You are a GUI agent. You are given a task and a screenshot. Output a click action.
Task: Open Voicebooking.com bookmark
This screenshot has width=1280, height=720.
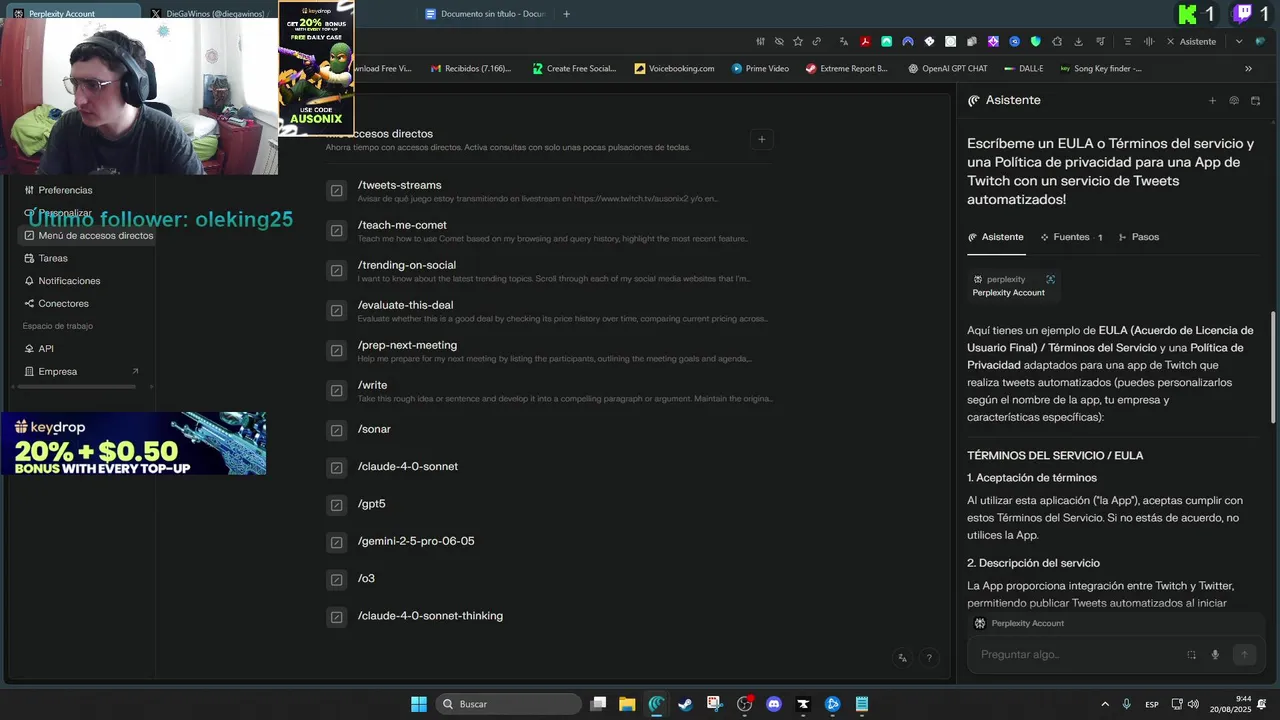pyautogui.click(x=674, y=69)
